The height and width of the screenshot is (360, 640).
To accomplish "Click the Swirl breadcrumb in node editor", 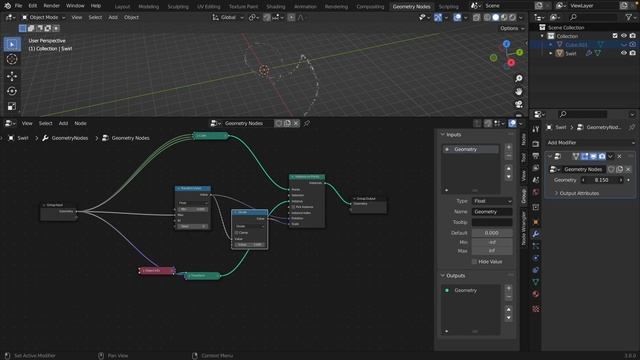I will click(23, 138).
